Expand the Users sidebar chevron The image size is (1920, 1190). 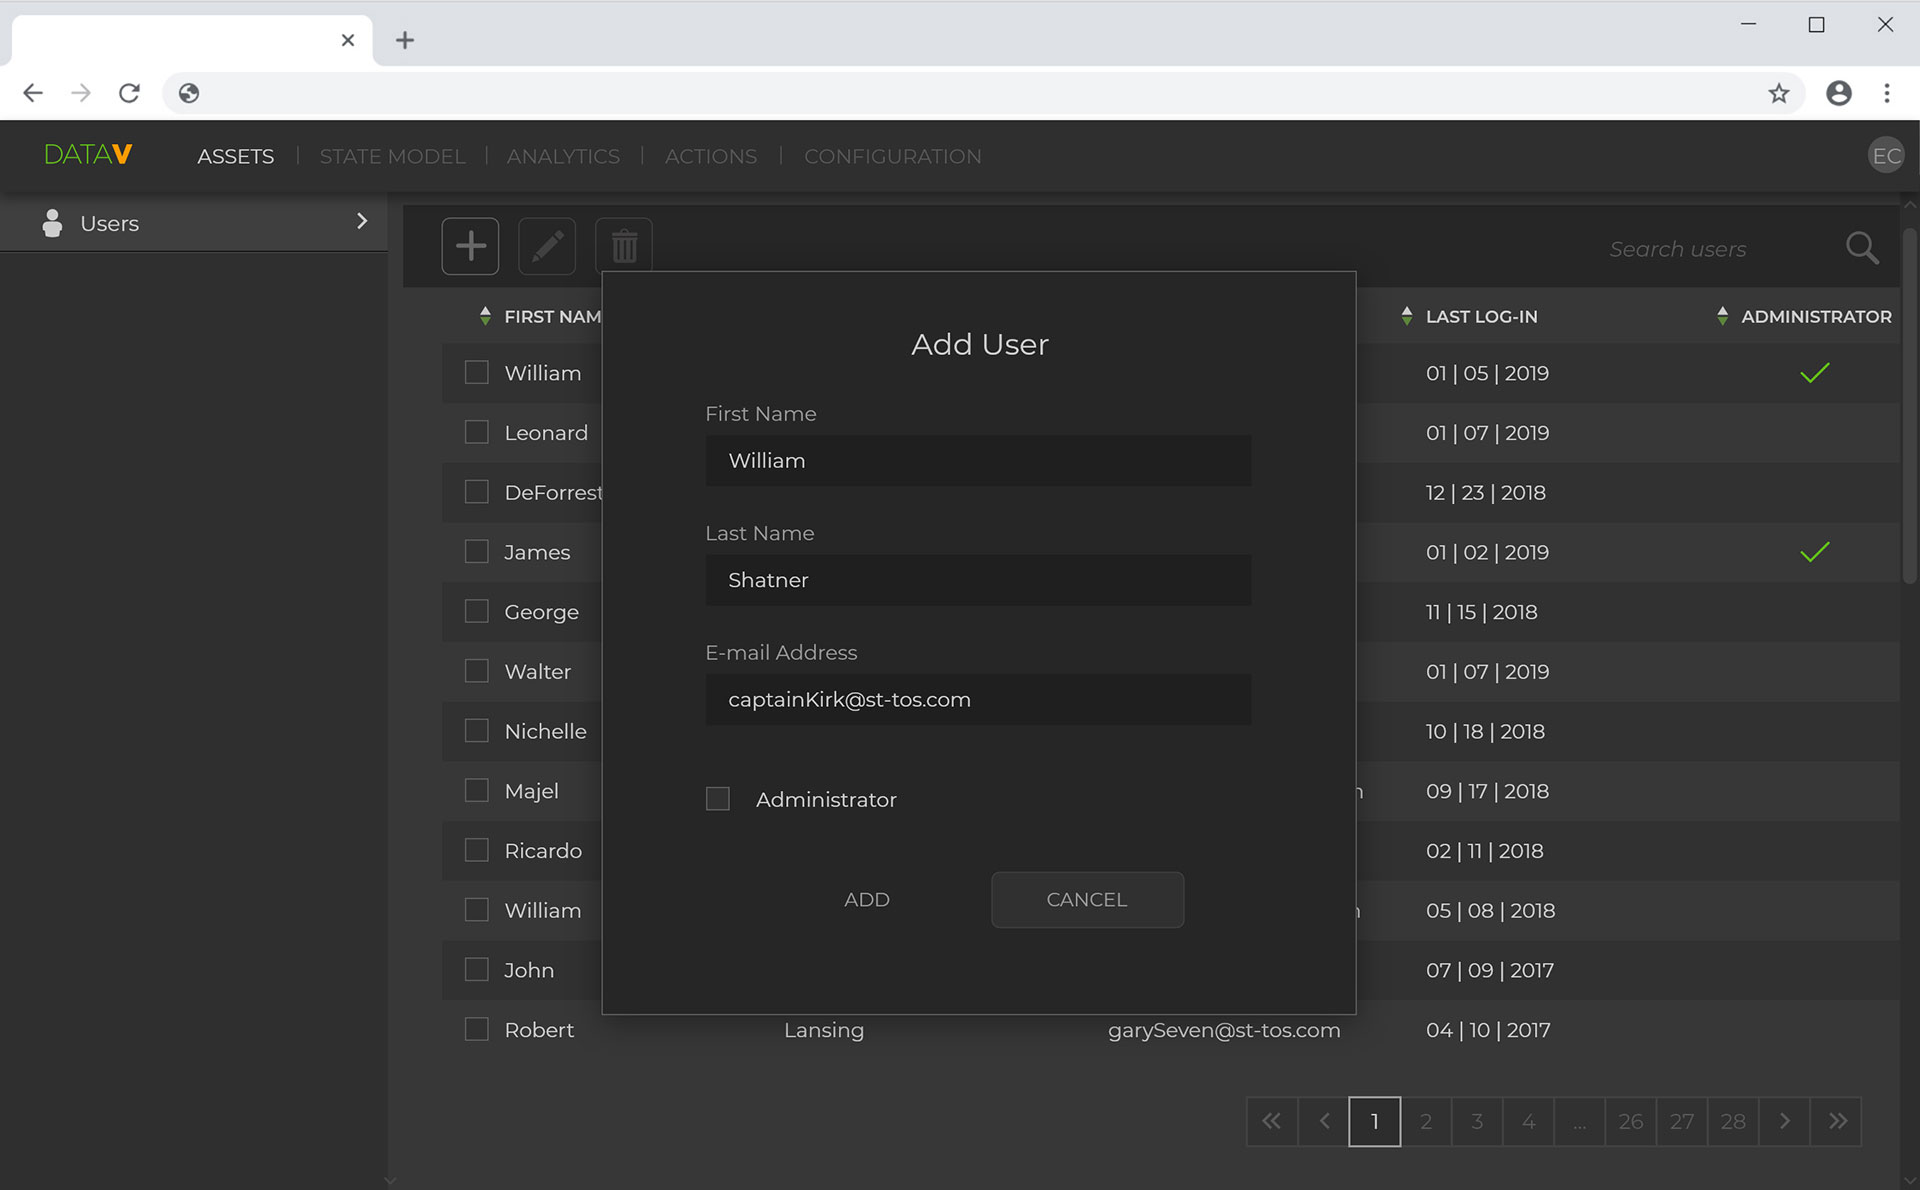[362, 221]
